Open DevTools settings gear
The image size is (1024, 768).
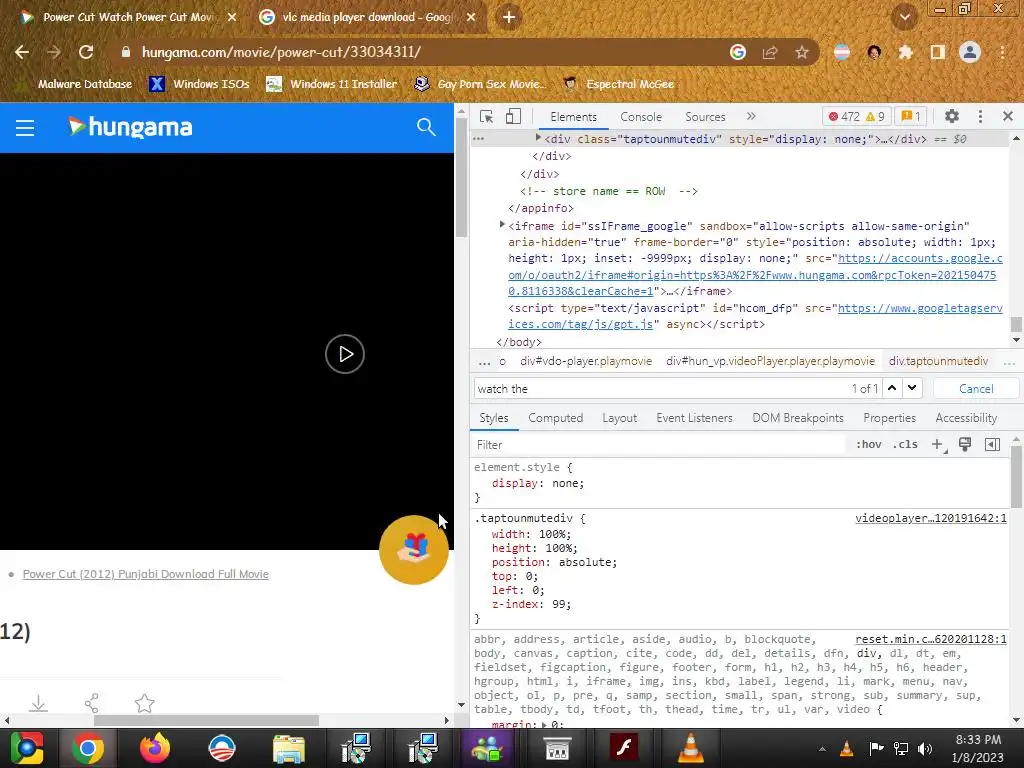952,116
